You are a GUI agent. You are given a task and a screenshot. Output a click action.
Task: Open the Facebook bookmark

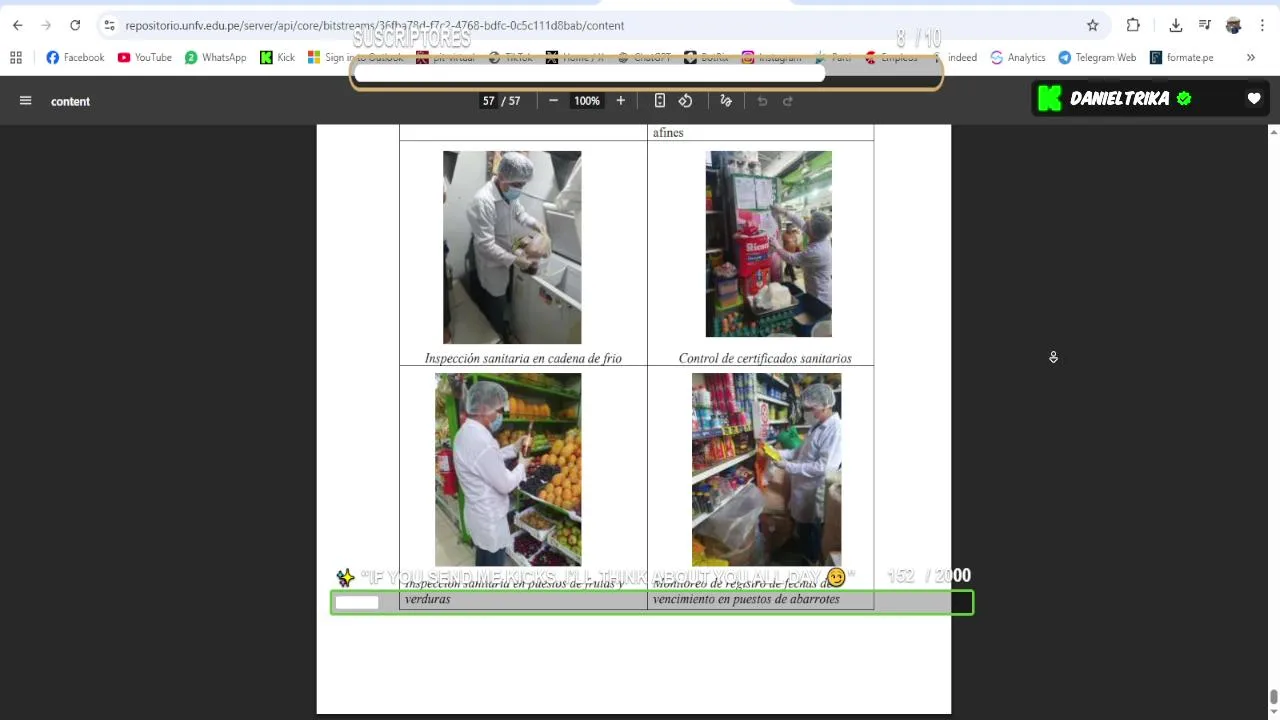coord(75,57)
